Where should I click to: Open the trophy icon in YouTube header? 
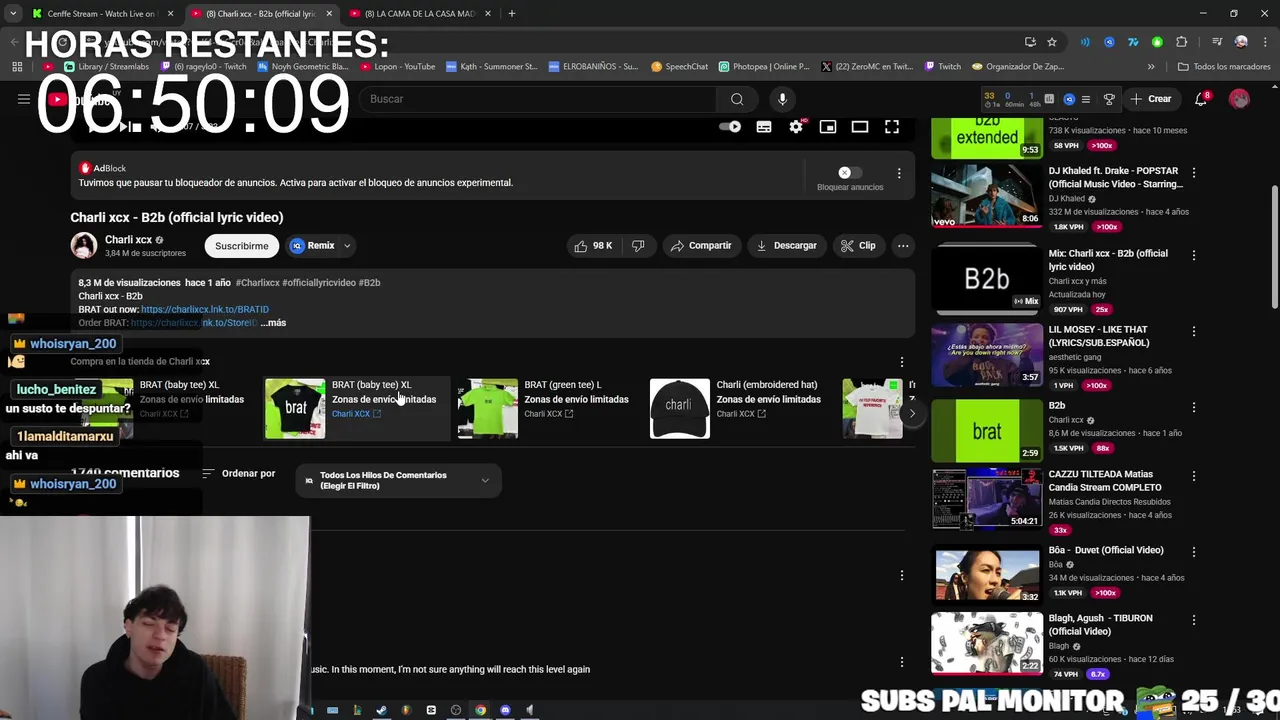point(1109,99)
